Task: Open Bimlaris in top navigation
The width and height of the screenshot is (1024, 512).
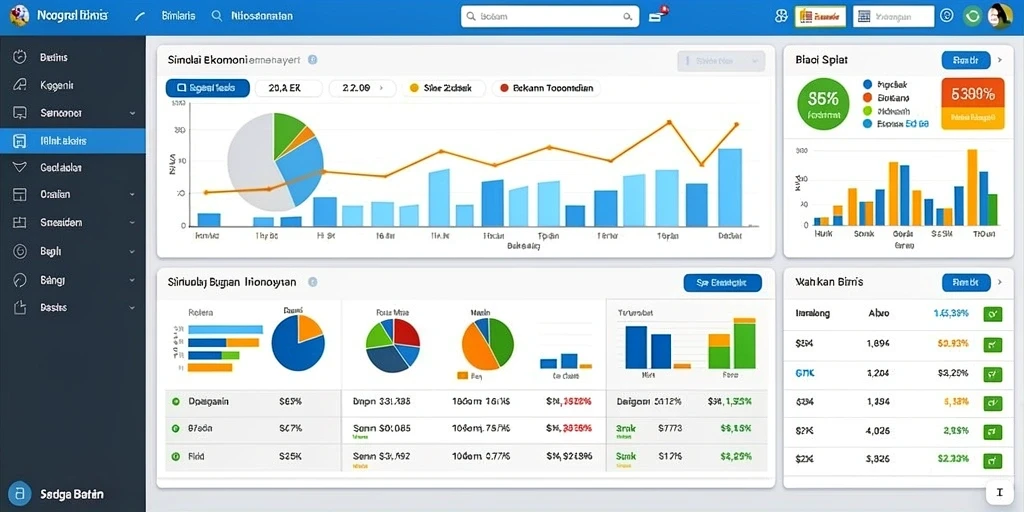Action: coord(178,16)
